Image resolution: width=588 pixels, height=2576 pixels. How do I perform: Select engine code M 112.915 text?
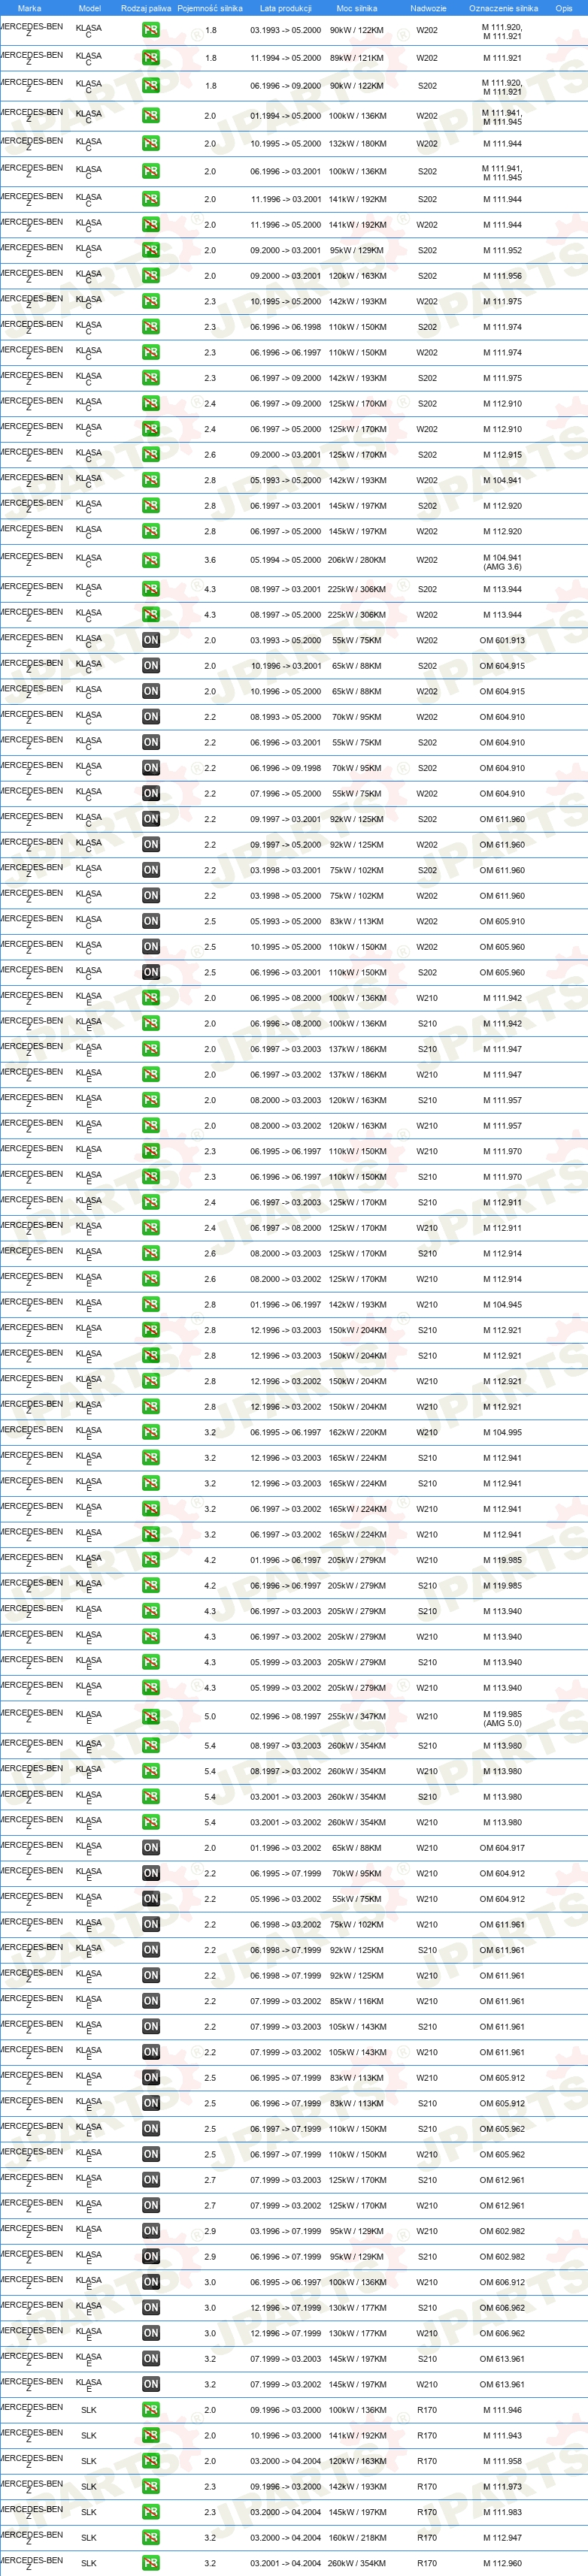502,454
